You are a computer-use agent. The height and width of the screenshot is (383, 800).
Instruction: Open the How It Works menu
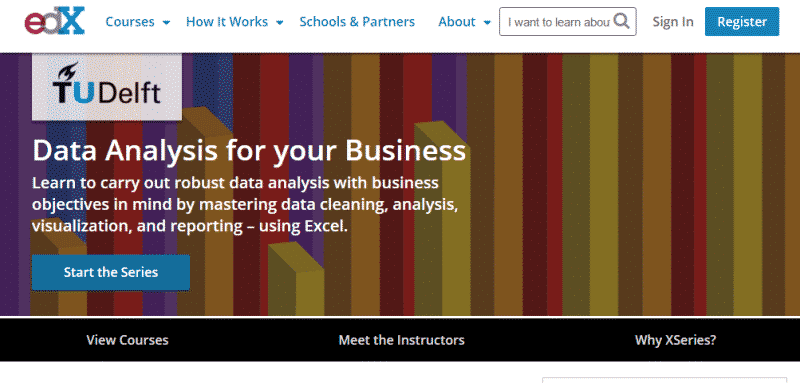tap(227, 21)
